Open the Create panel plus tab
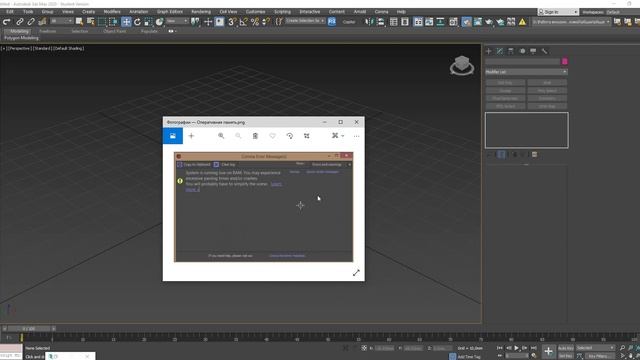The image size is (640, 360). coord(489,51)
